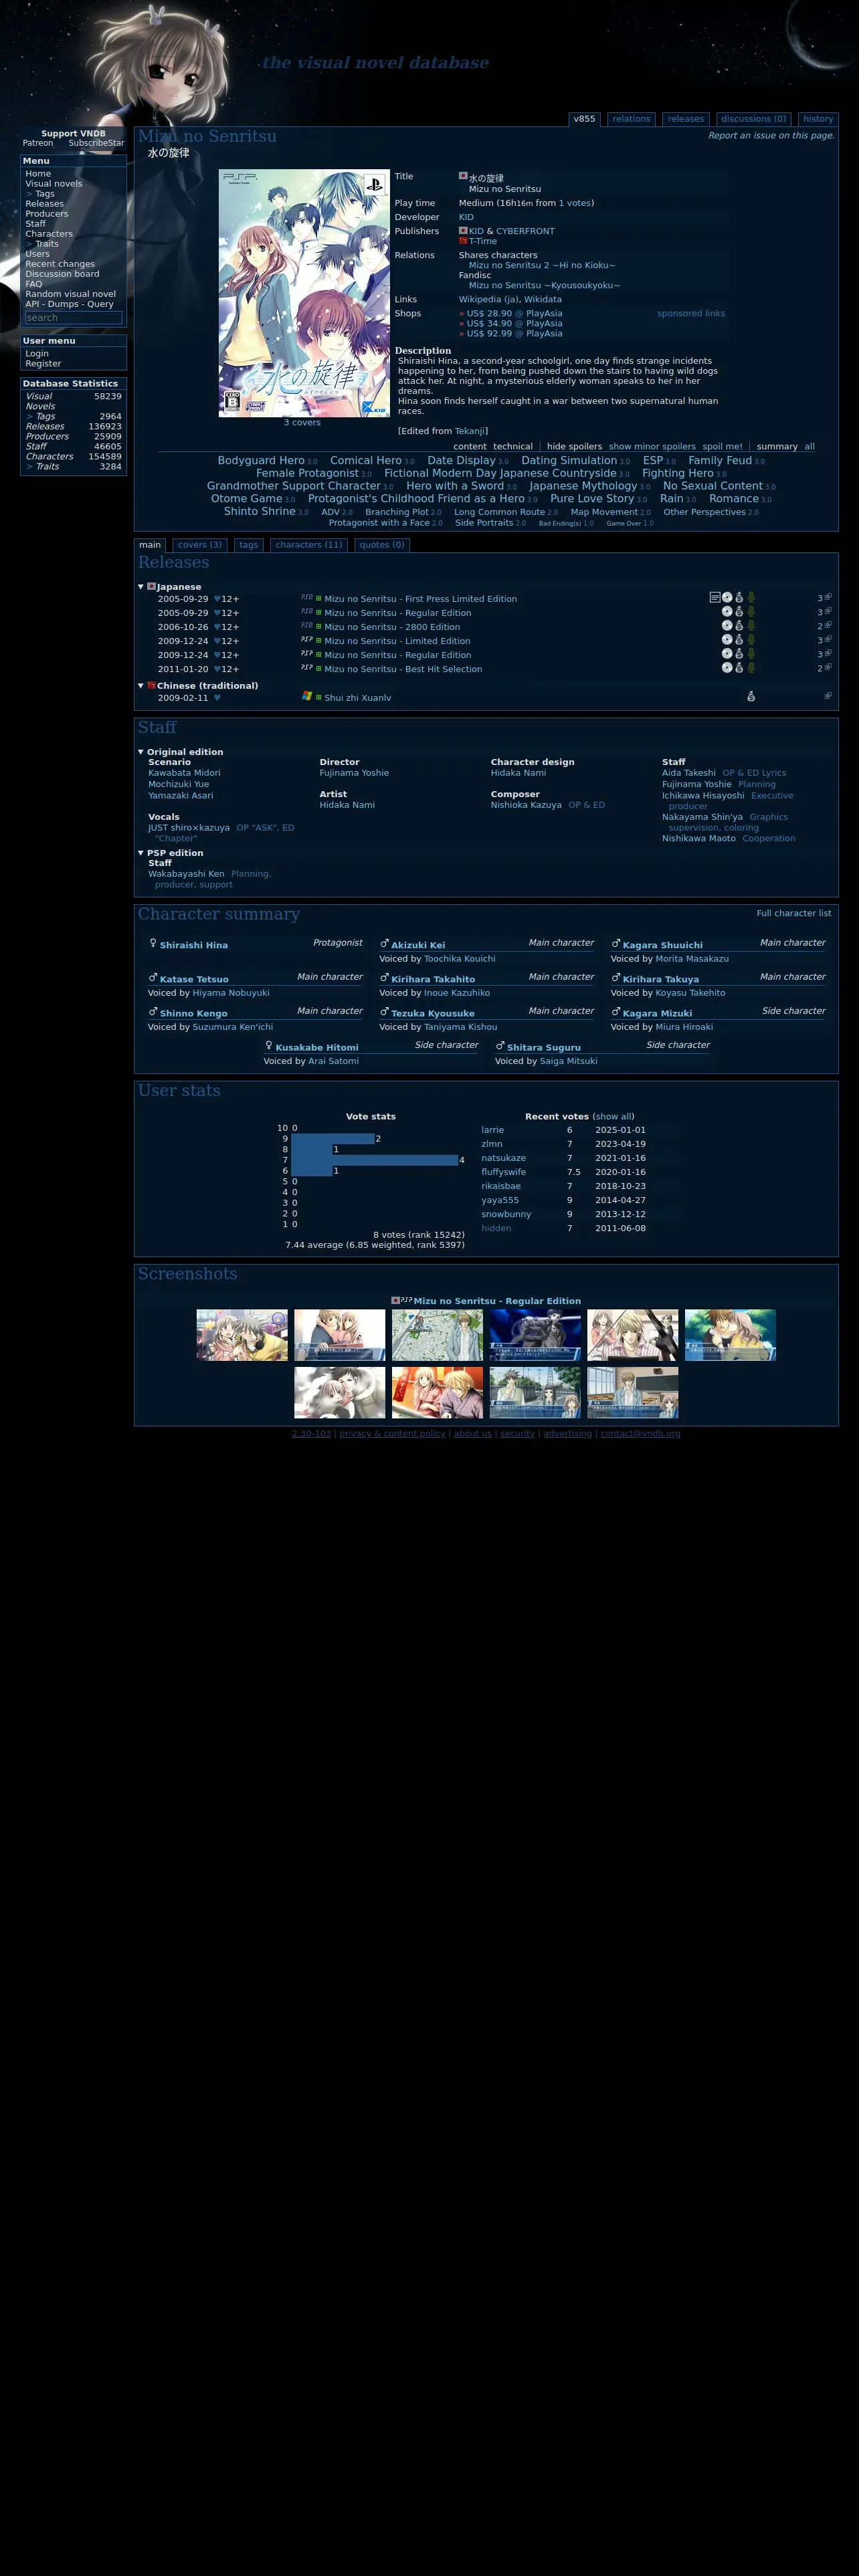The image size is (859, 2576).
Task: Open external links icon on First Press Limited Edition row
Action: 828,597
